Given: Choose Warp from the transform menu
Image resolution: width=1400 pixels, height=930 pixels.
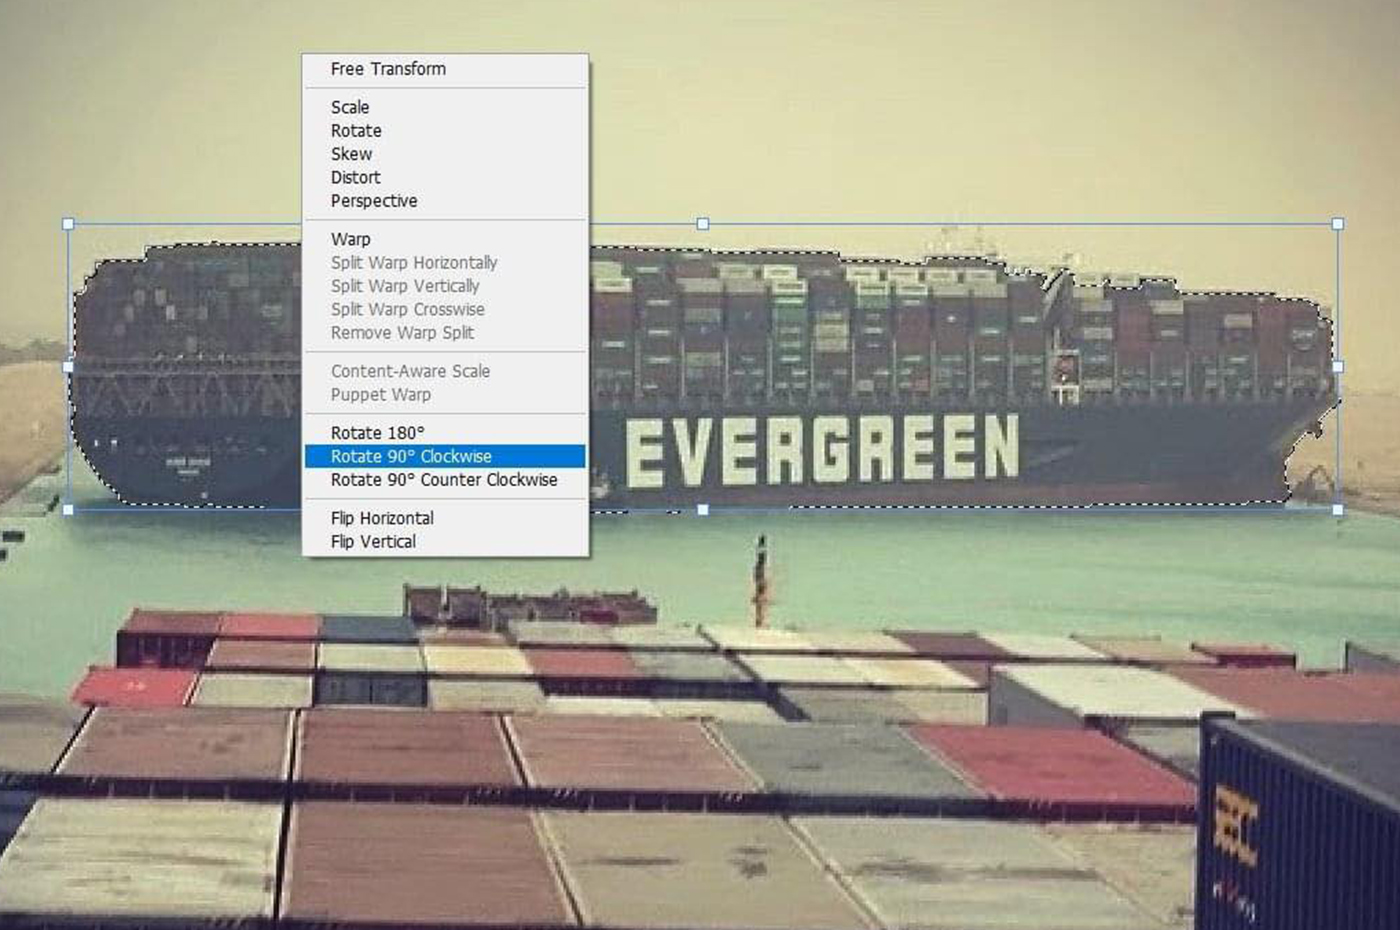Looking at the screenshot, I should point(351,239).
